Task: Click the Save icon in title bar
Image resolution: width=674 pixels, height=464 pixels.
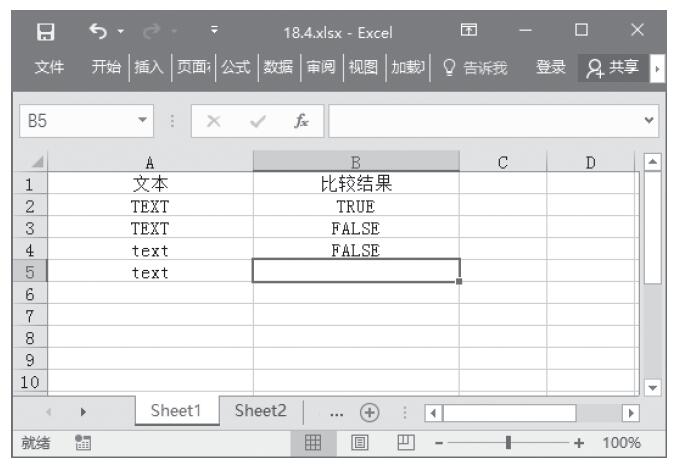Action: click(x=44, y=34)
